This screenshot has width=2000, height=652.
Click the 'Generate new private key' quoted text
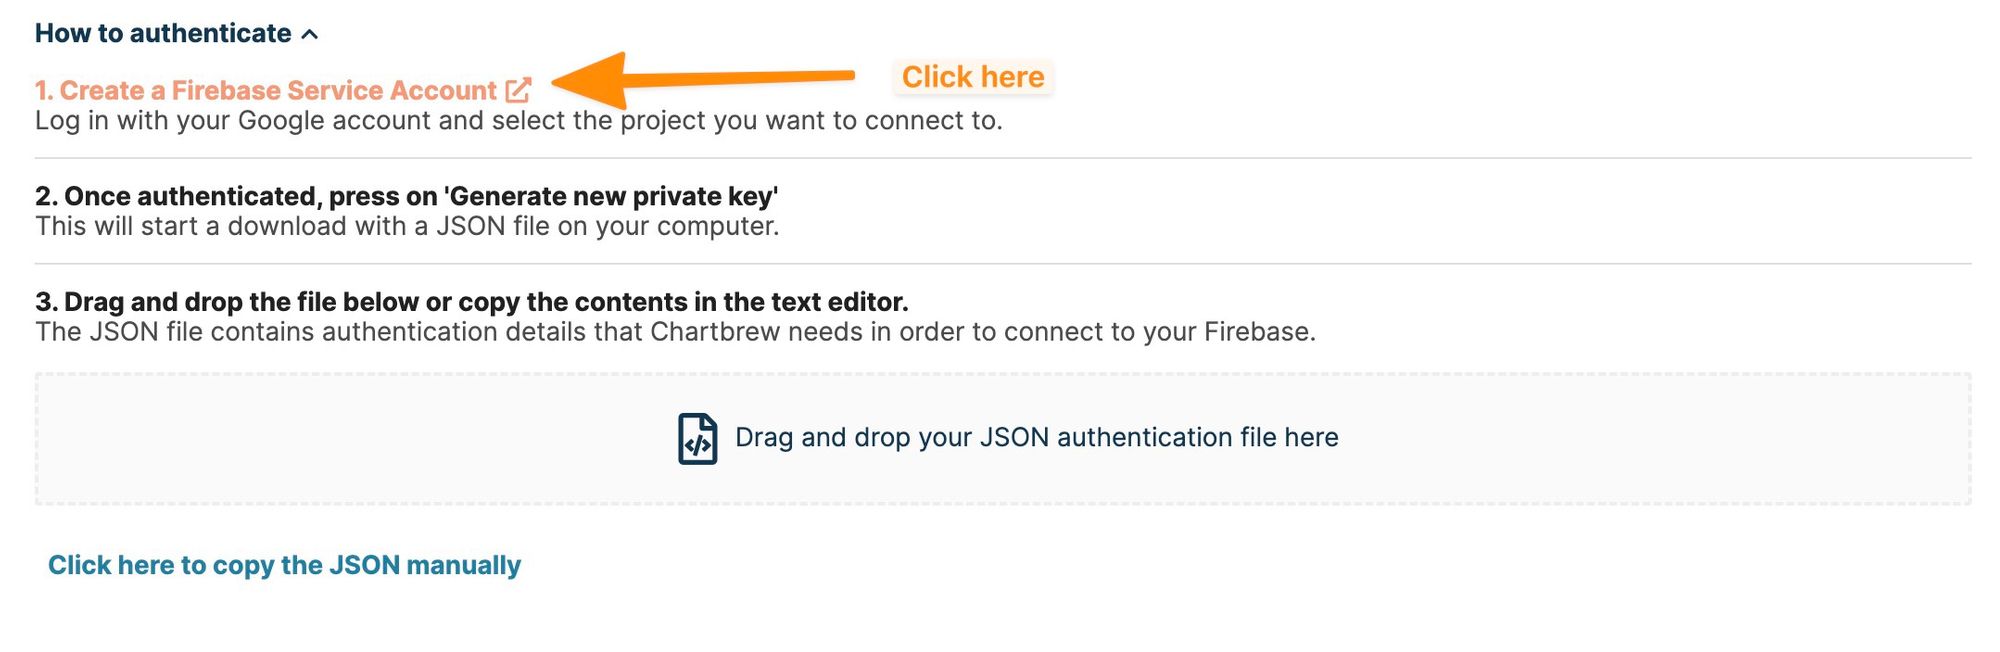click(x=610, y=196)
